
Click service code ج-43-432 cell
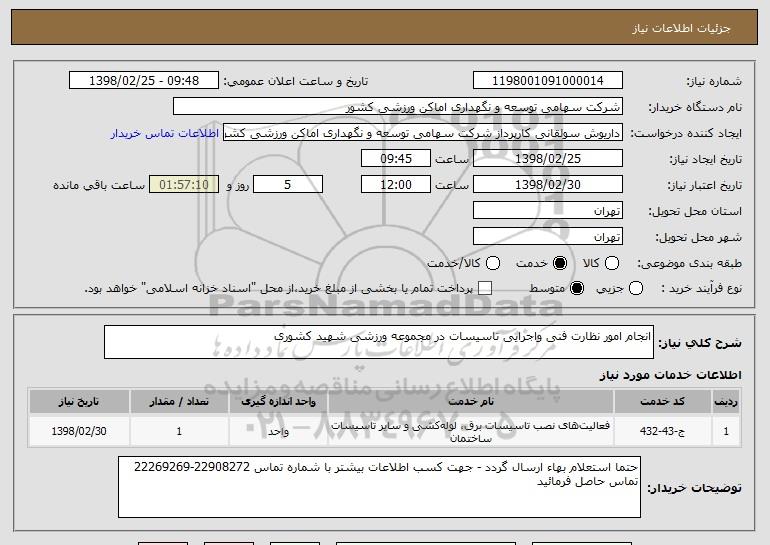click(662, 431)
